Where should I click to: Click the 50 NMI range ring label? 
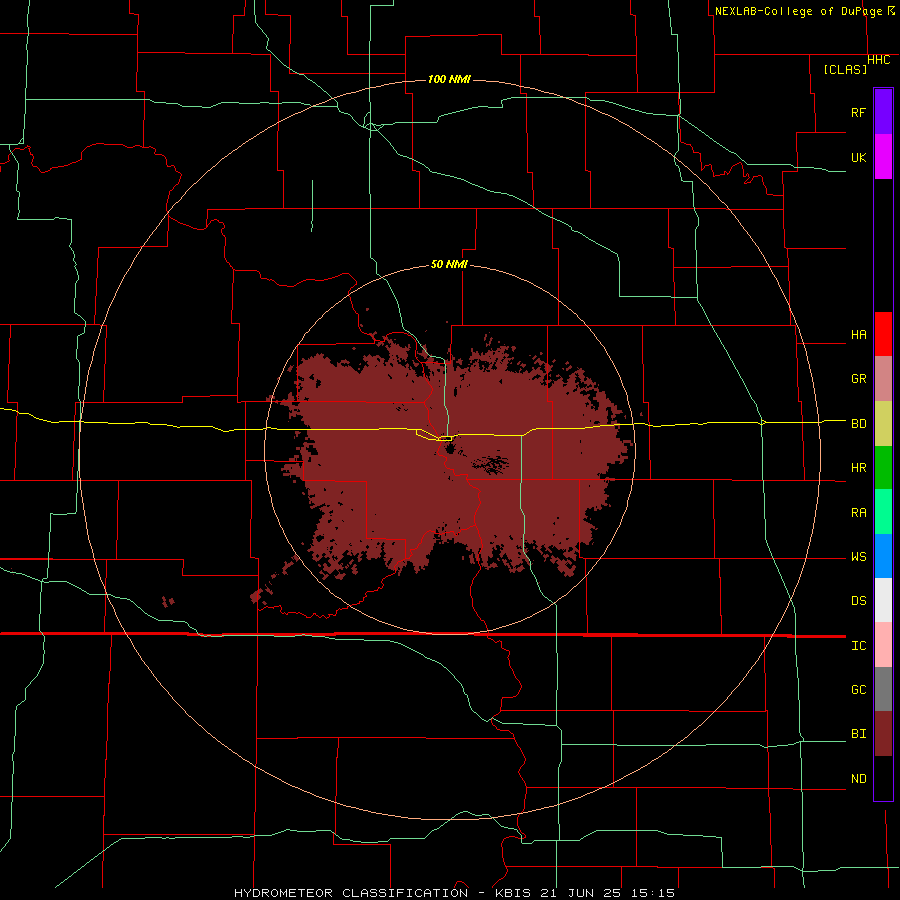[449, 265]
